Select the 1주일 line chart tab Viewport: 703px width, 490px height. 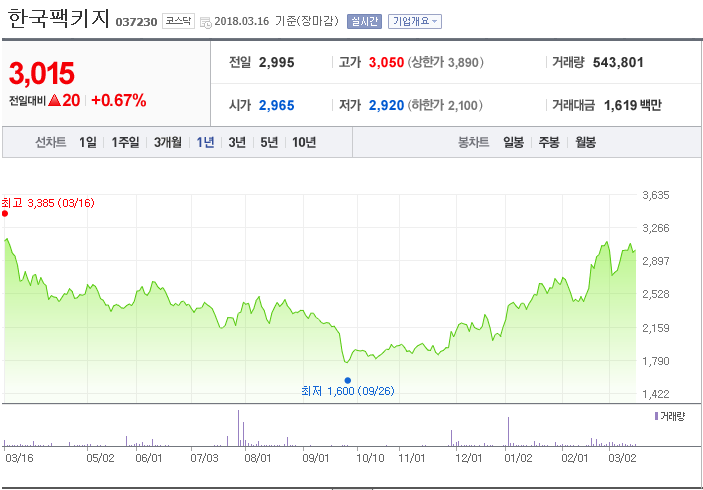[125, 142]
